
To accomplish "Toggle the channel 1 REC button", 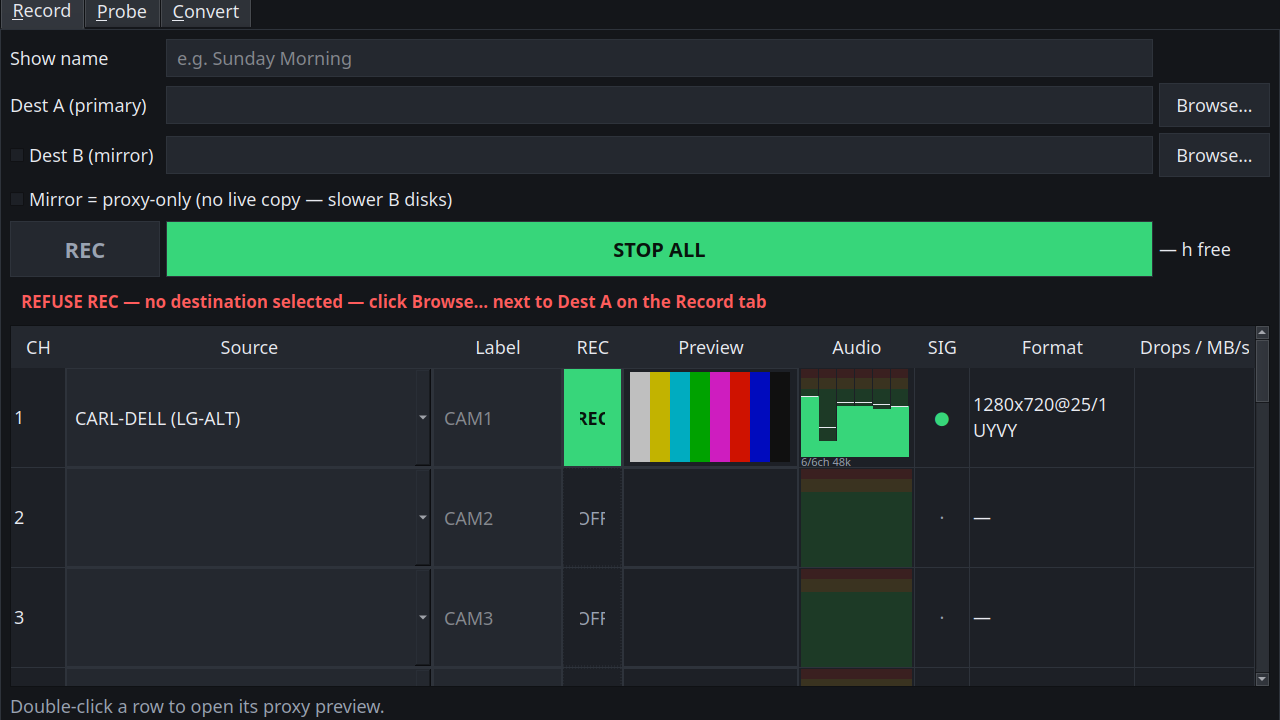I will 592,418.
